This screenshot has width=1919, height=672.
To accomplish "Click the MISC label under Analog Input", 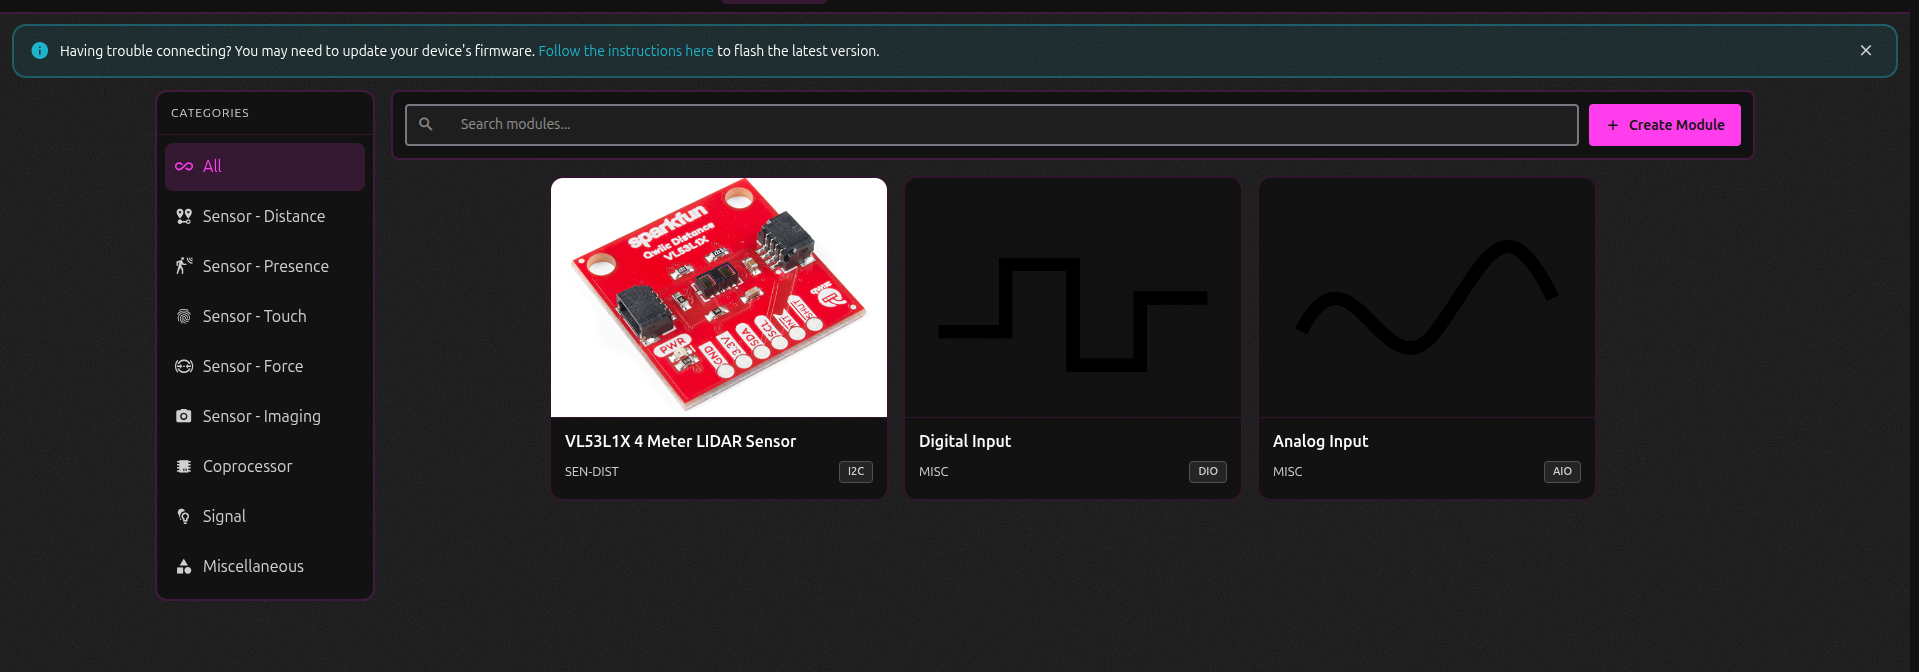I will coord(1288,472).
